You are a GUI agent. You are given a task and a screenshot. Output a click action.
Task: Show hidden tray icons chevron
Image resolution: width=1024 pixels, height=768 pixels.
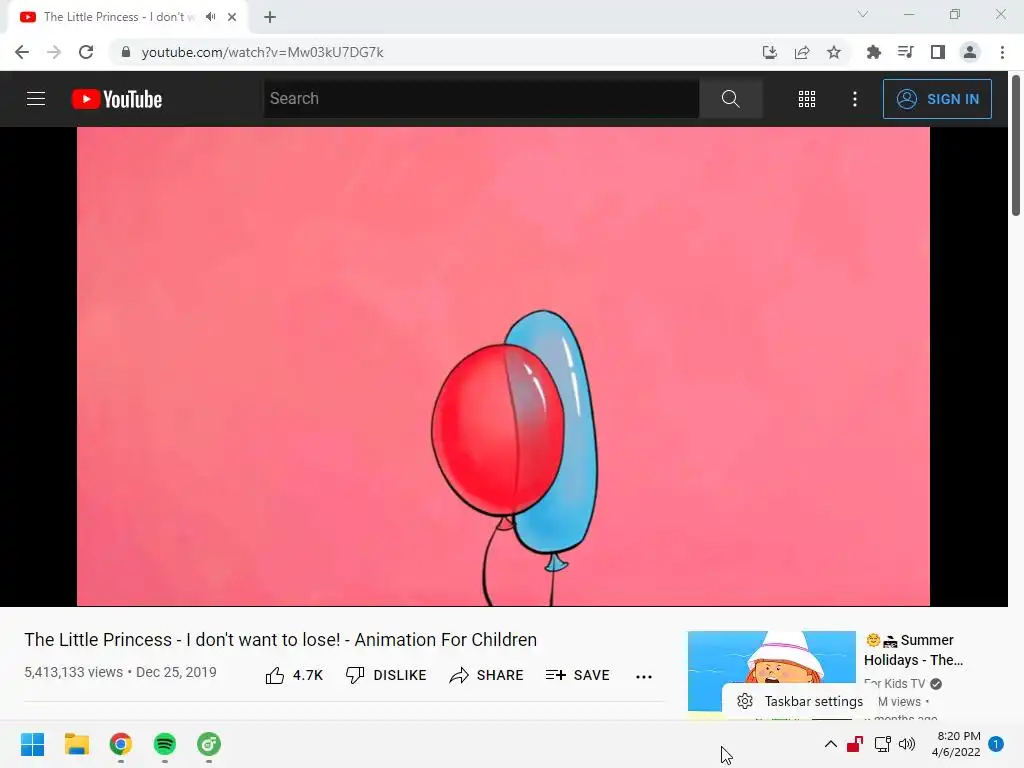point(831,744)
